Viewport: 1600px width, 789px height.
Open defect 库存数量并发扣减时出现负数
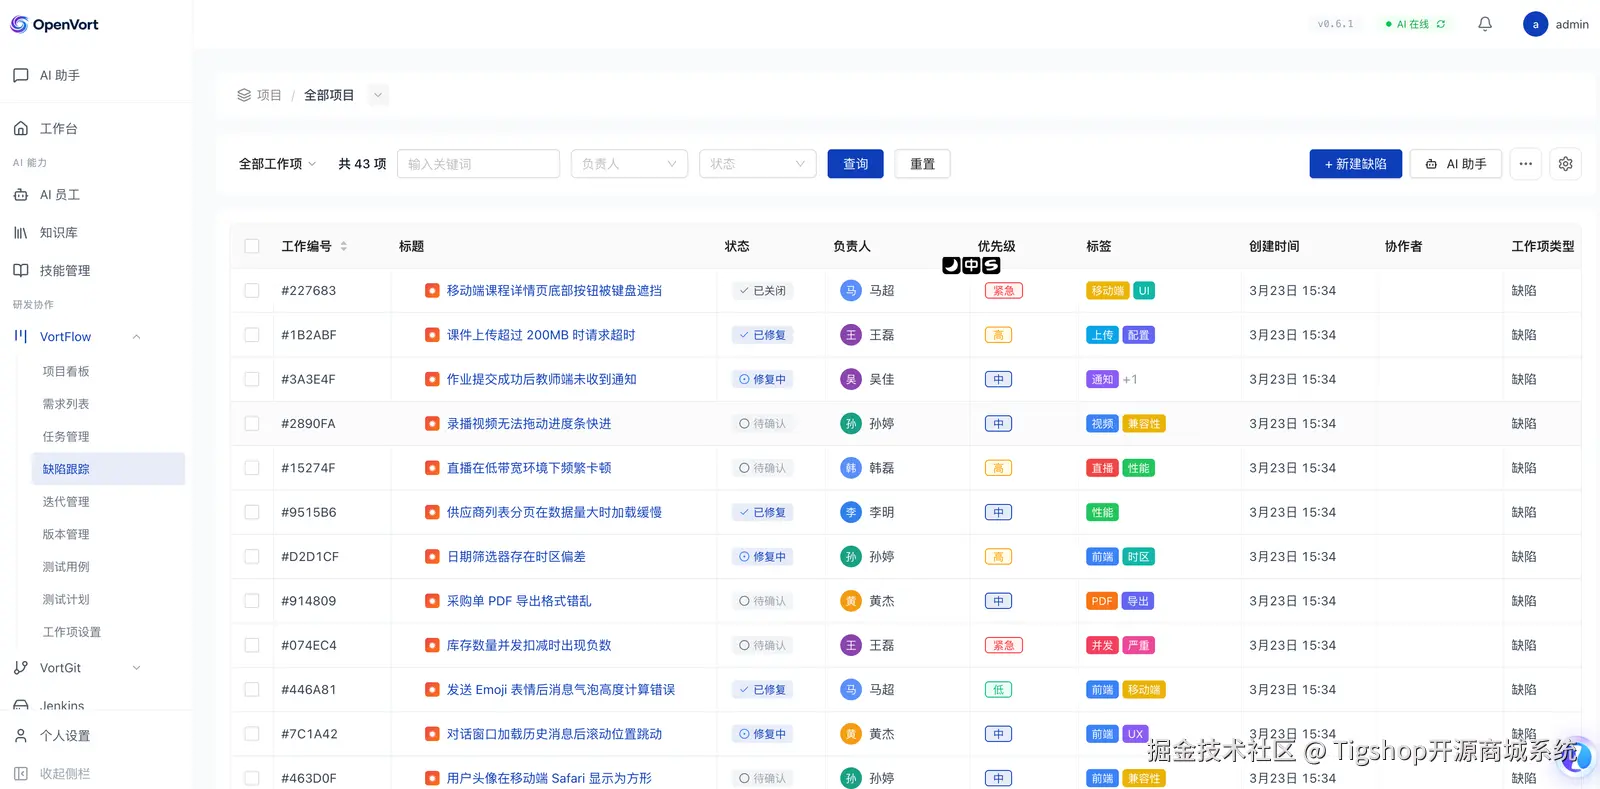coord(529,645)
